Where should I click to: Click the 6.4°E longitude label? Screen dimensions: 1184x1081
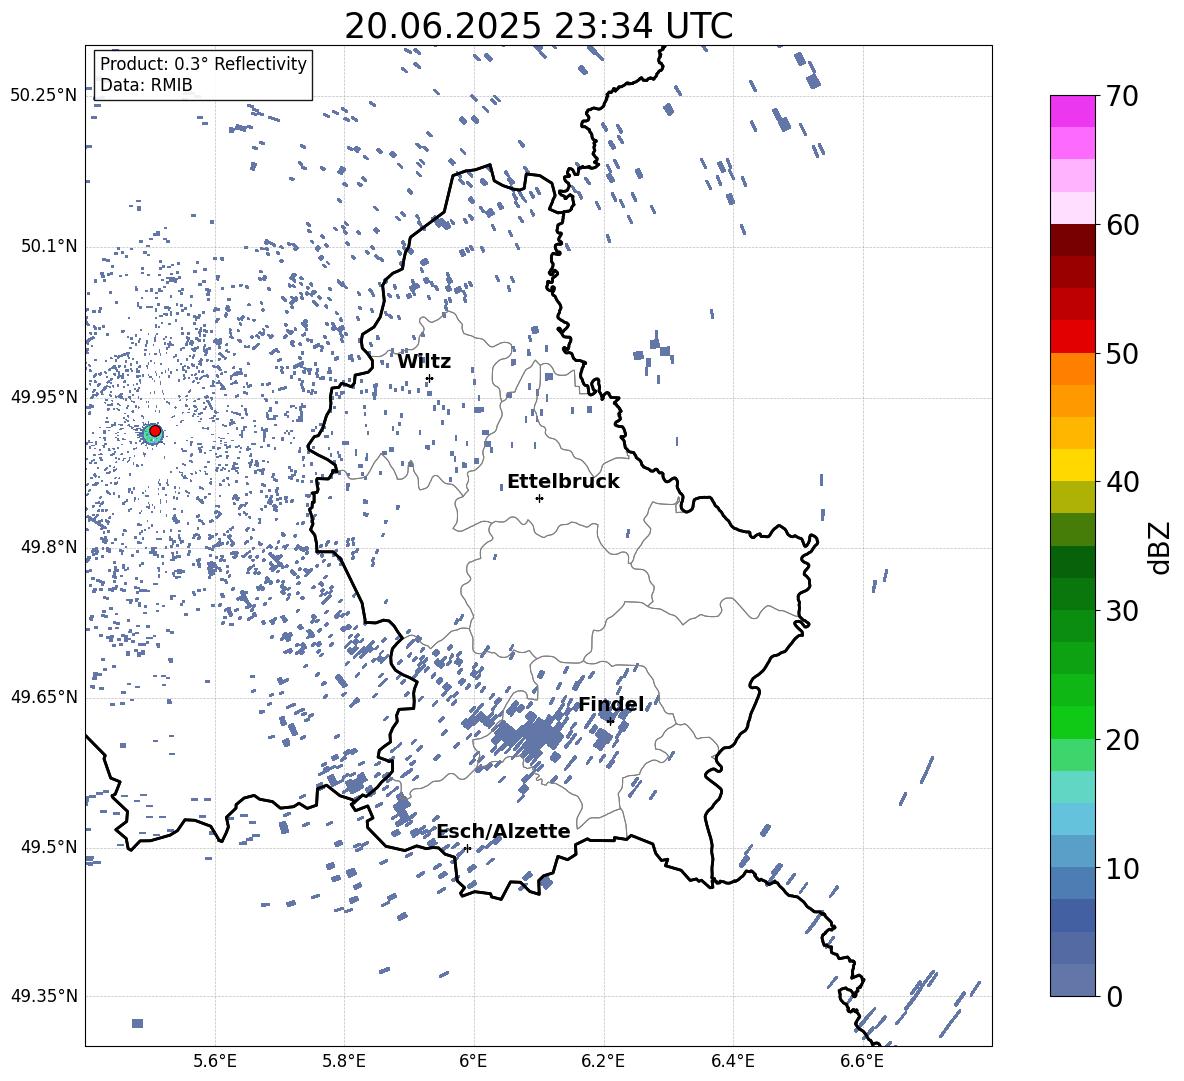pos(732,1061)
